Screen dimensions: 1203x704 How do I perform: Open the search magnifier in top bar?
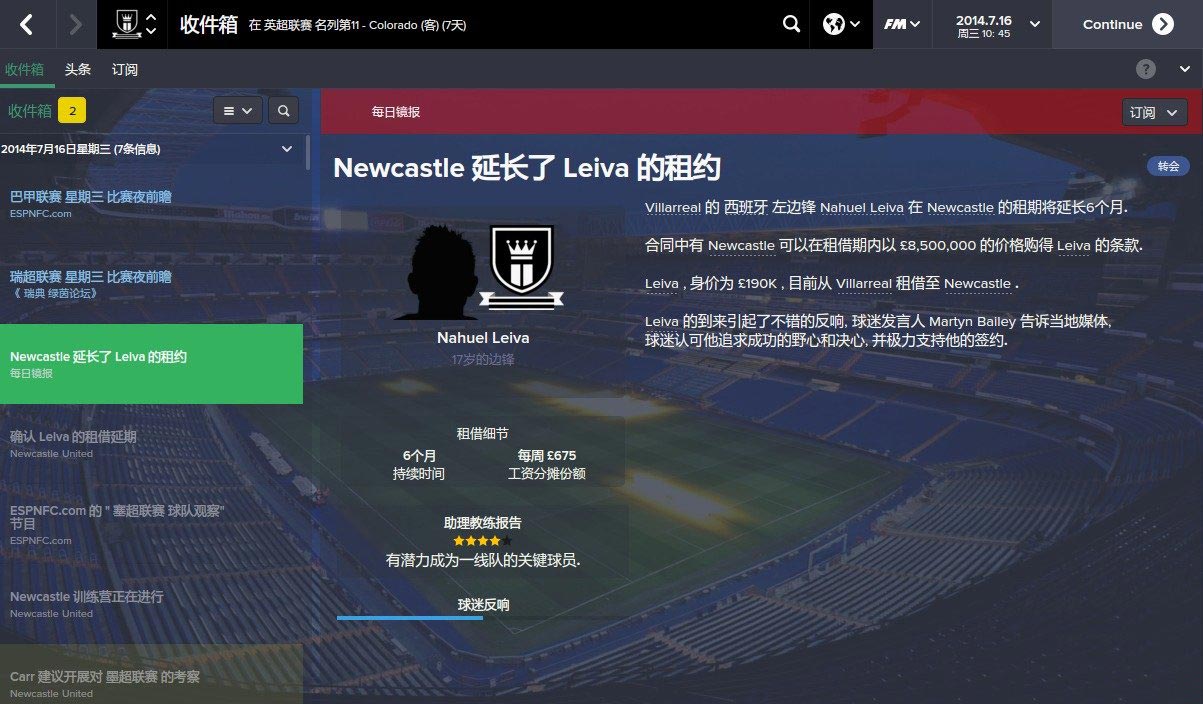(792, 24)
